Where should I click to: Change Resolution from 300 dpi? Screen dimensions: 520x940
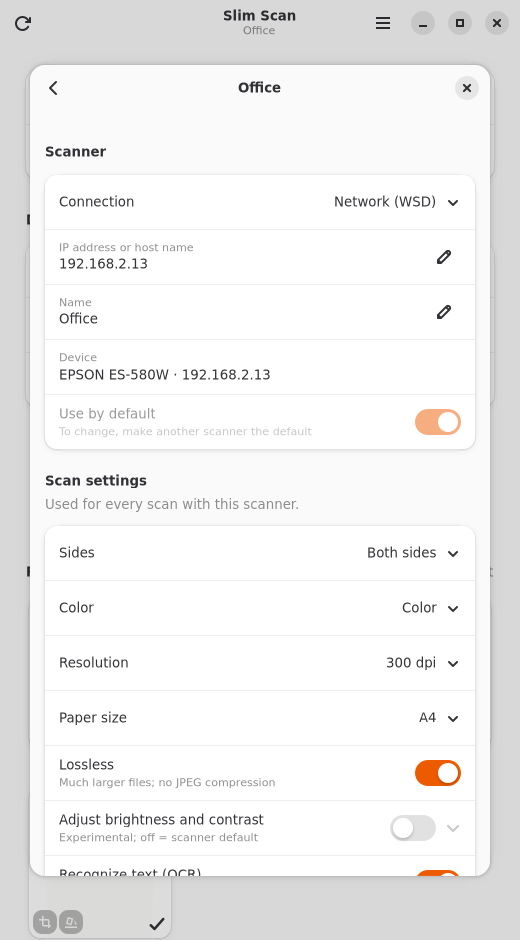tap(260, 663)
